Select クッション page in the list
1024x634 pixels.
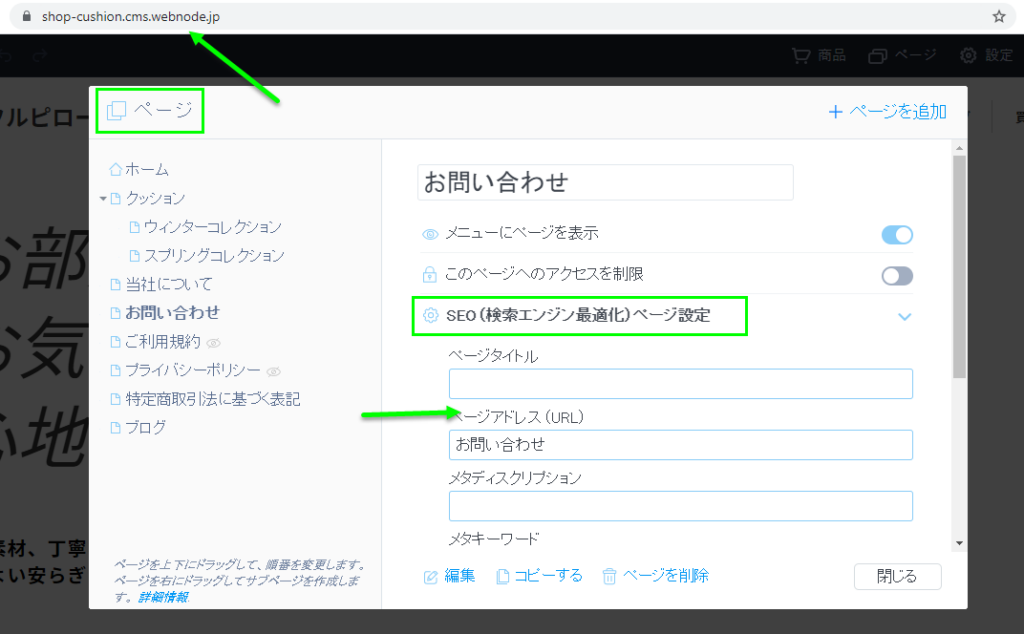tap(155, 198)
